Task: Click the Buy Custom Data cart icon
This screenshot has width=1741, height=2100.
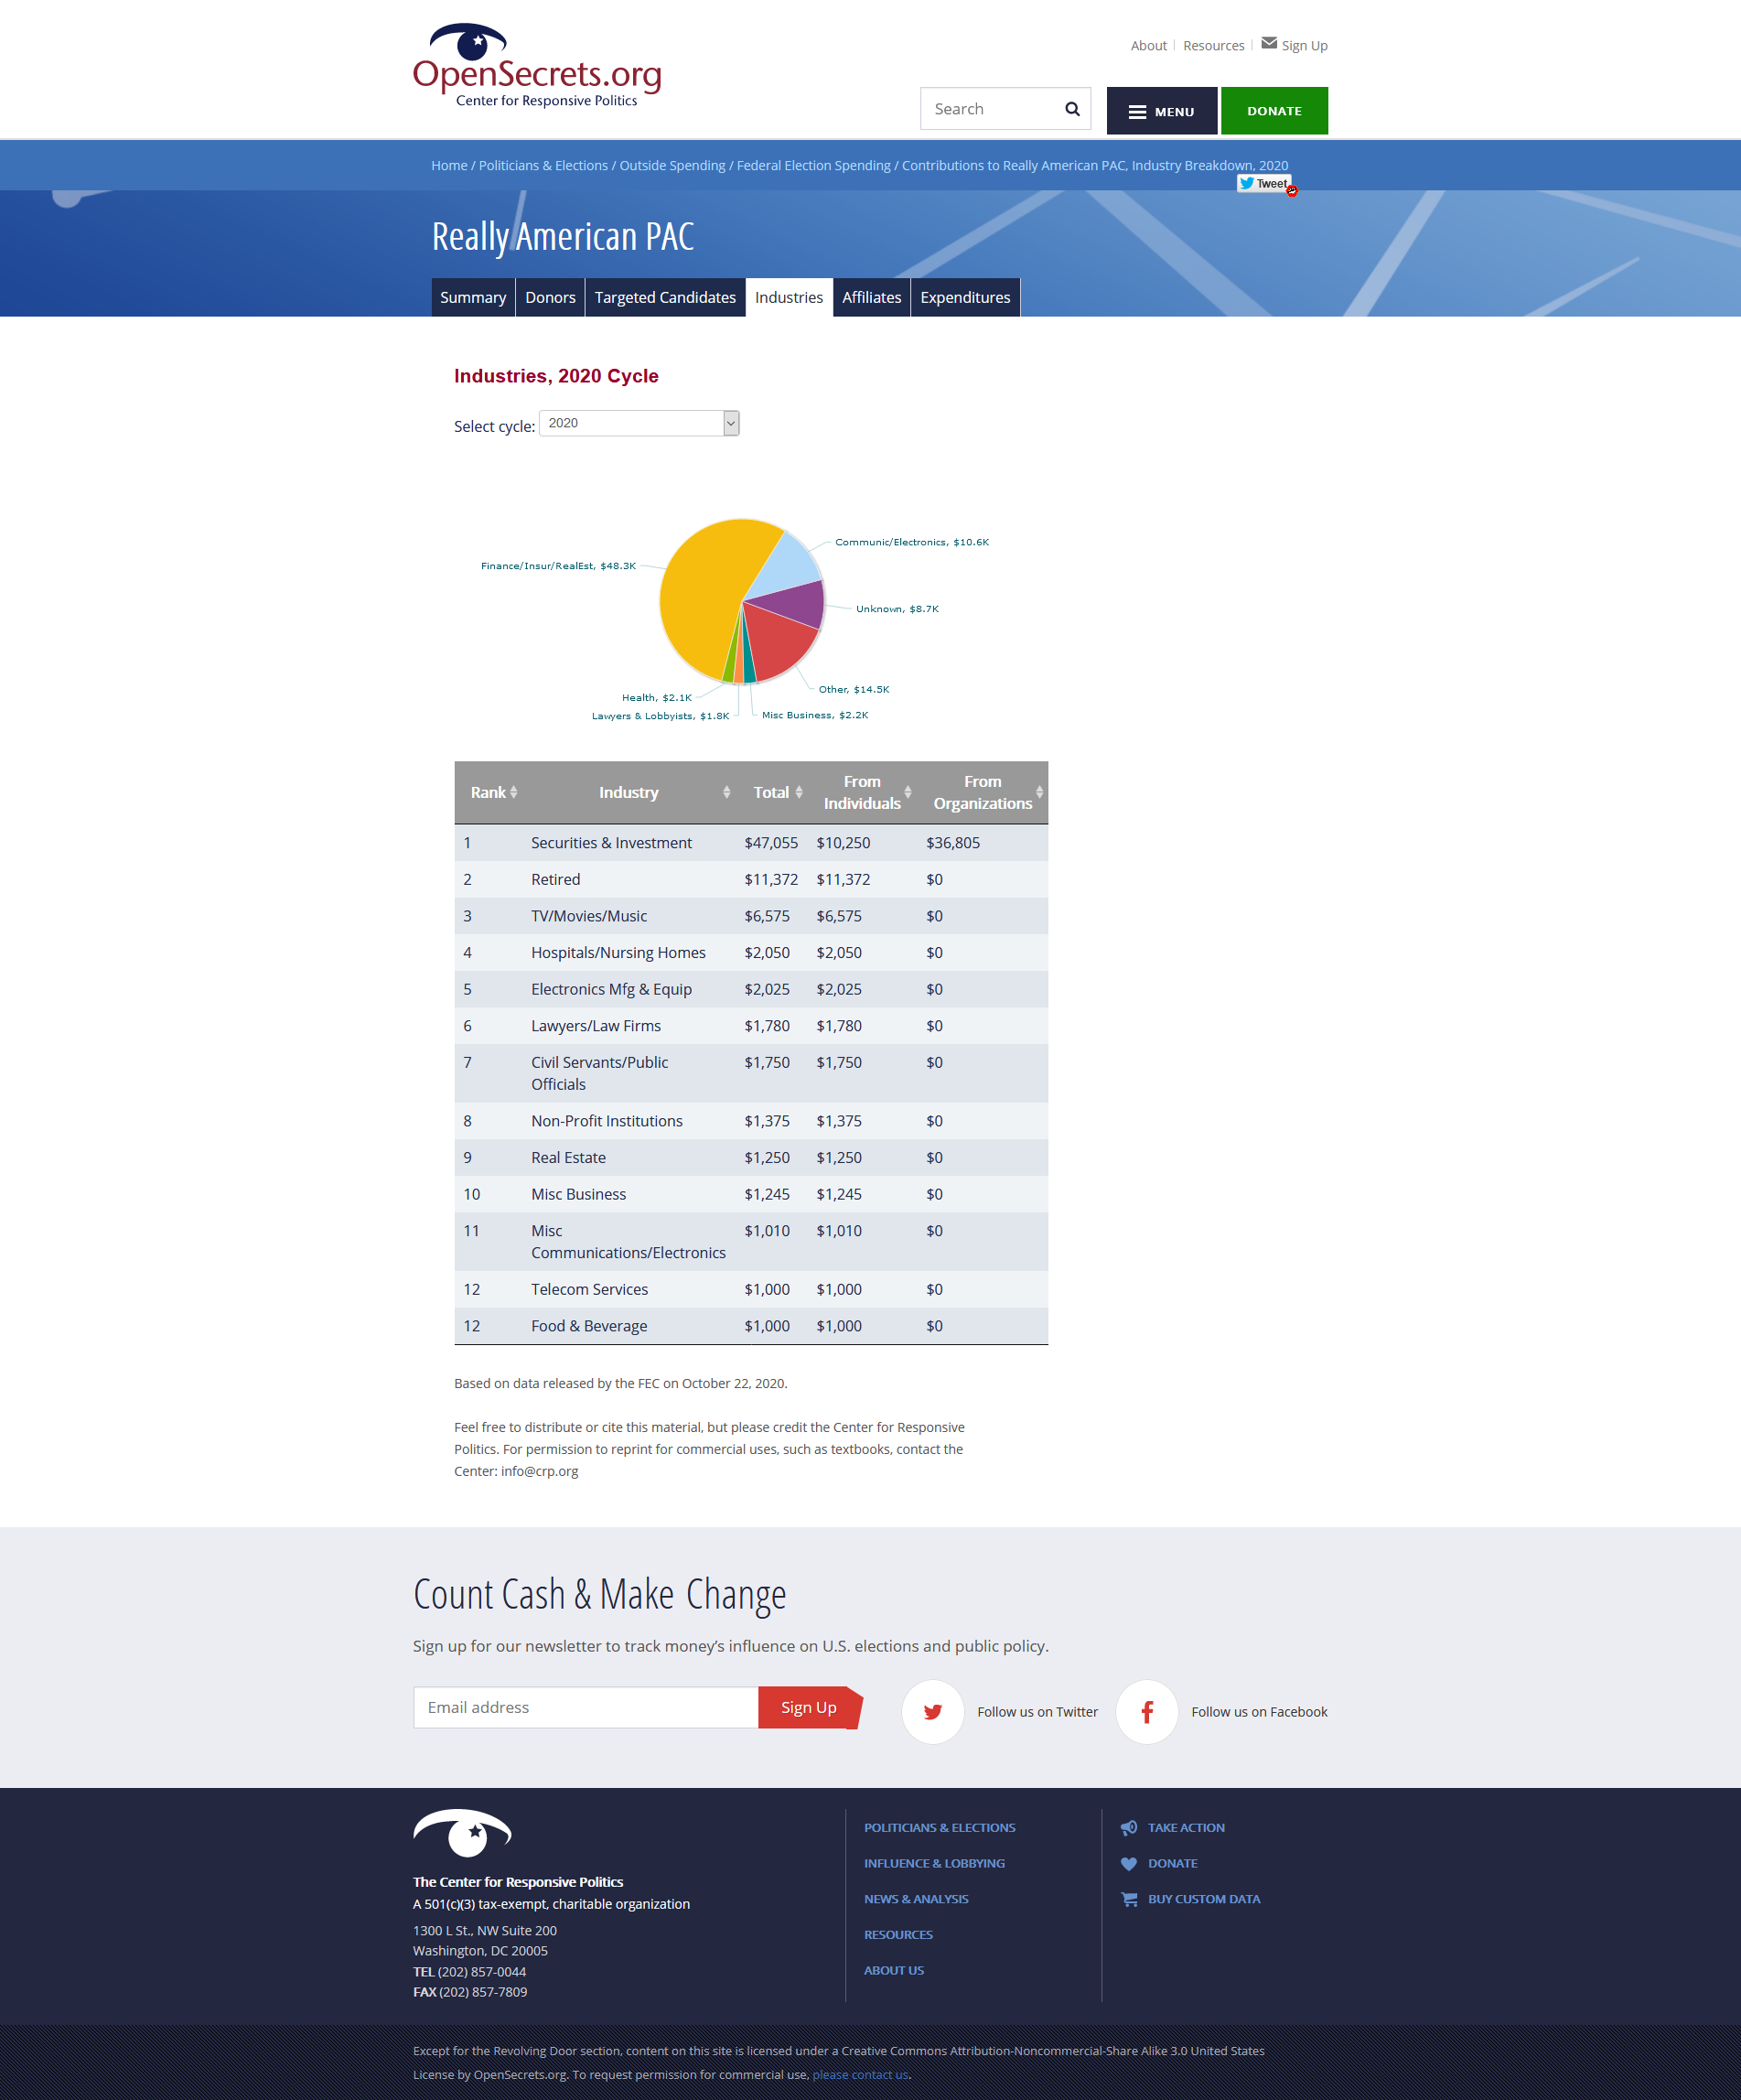Action: 1129,1899
